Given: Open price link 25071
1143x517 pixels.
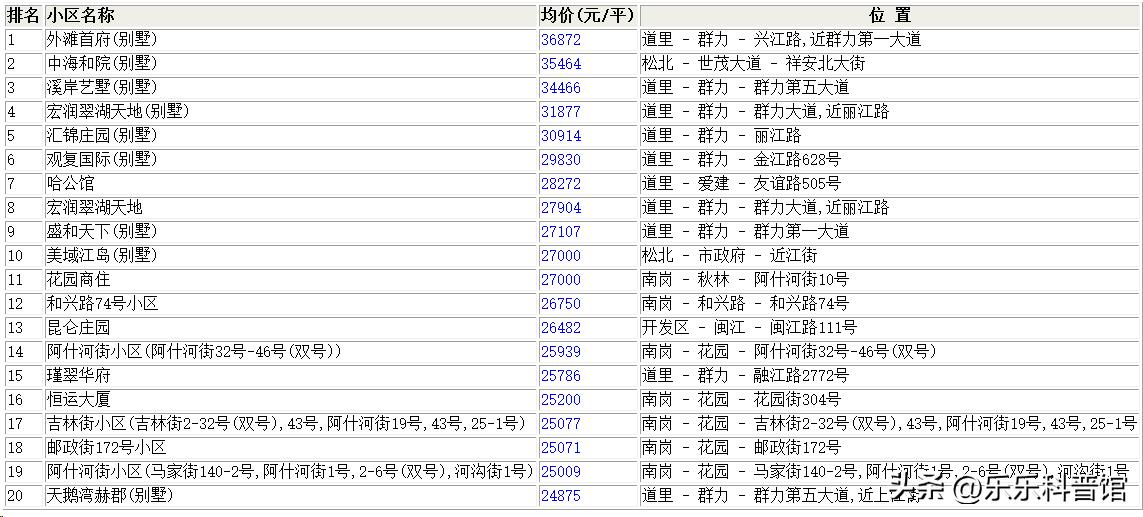Looking at the screenshot, I should [561, 448].
